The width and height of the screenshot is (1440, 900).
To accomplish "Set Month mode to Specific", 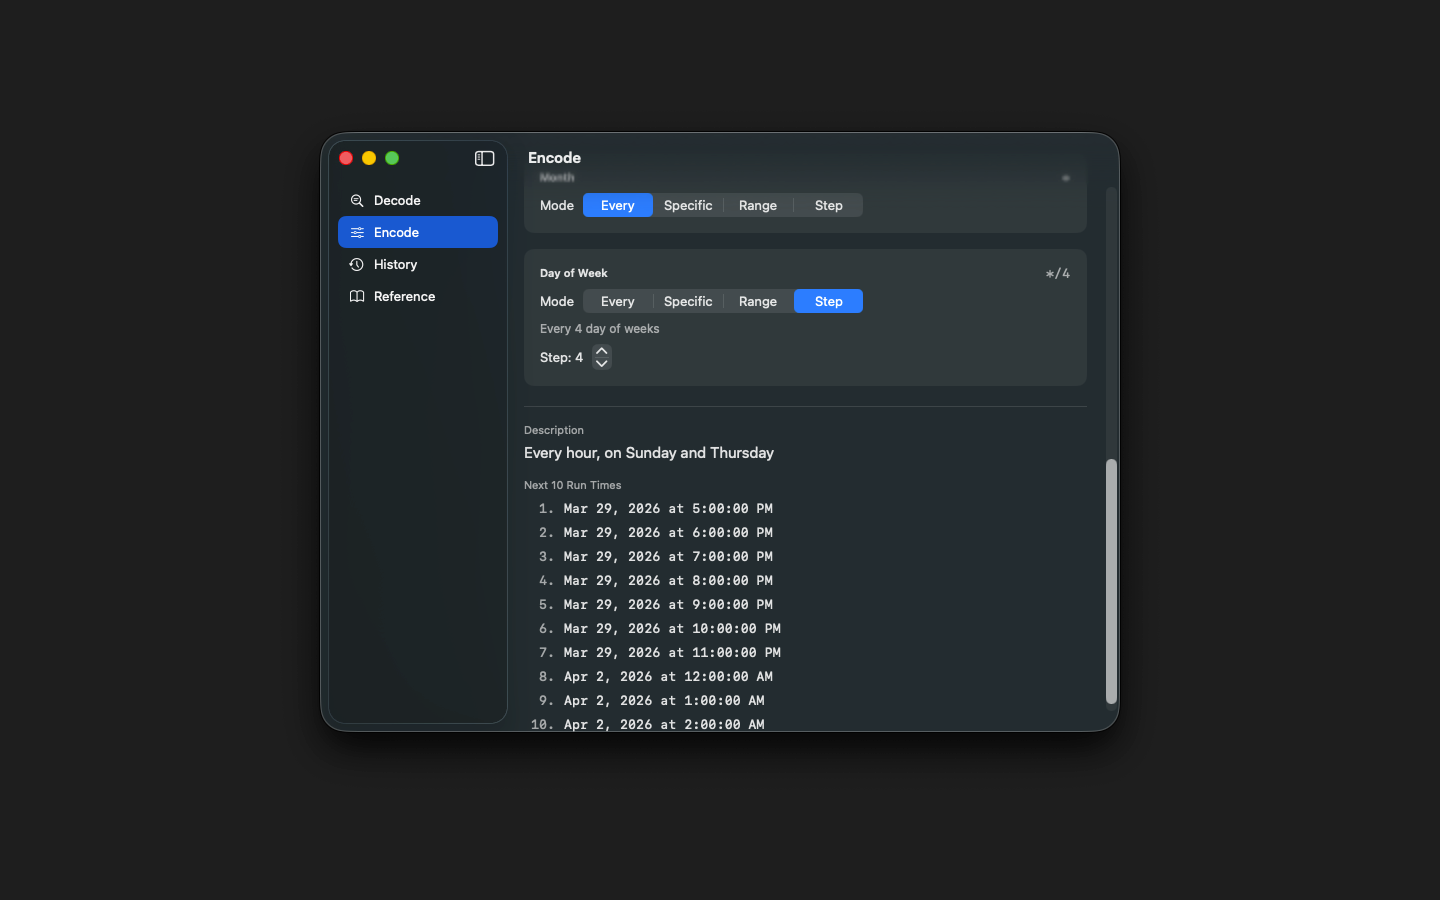I will tap(688, 205).
